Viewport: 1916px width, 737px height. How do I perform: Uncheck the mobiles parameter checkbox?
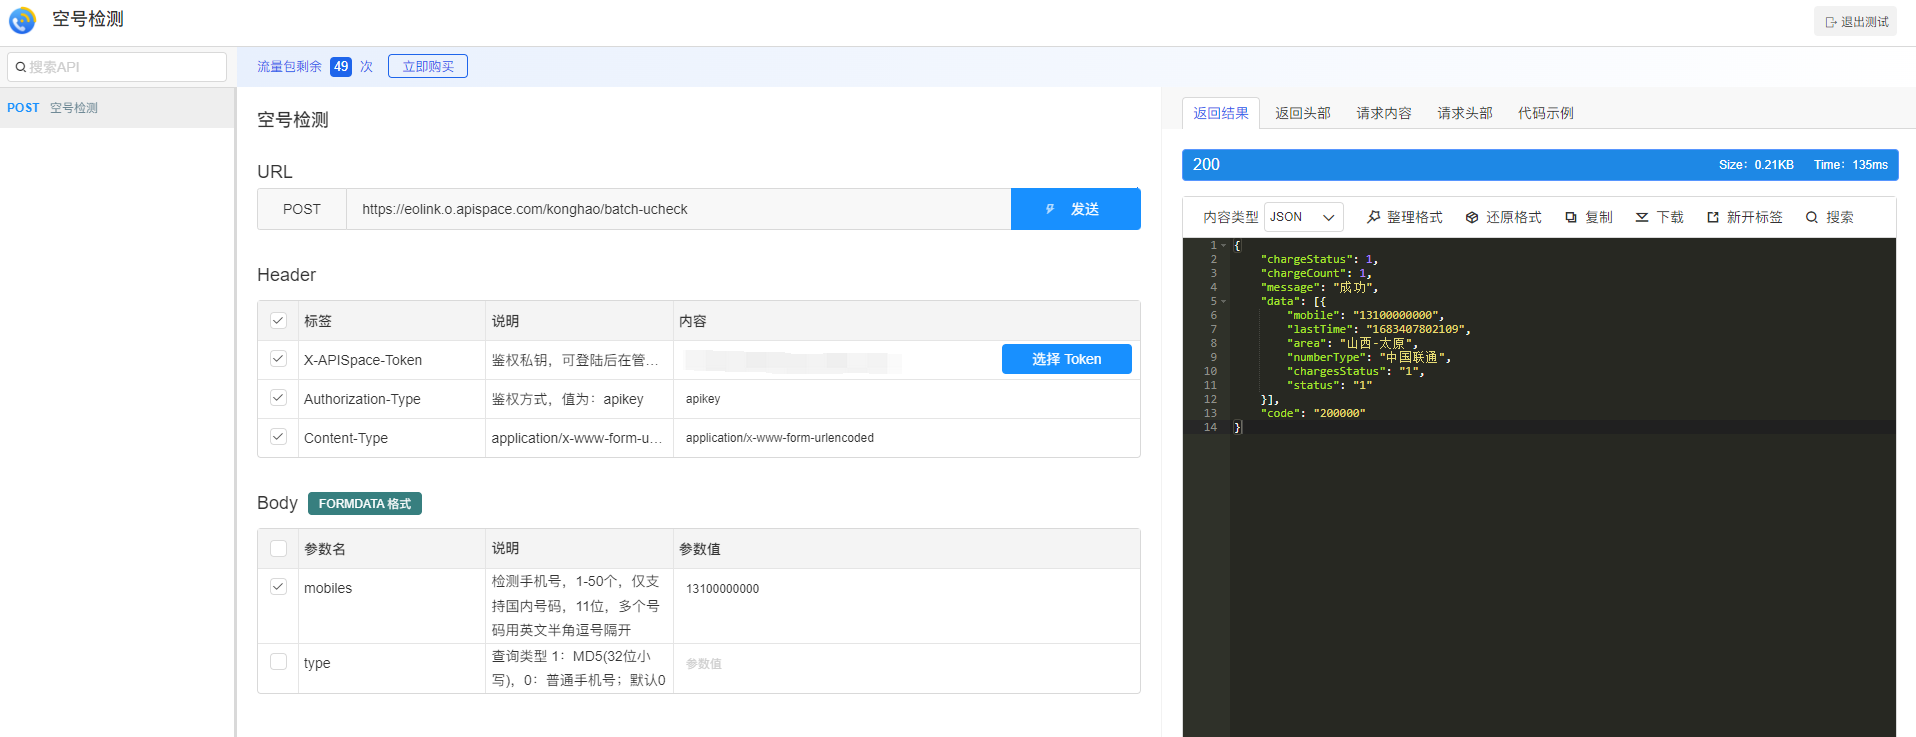point(278,587)
